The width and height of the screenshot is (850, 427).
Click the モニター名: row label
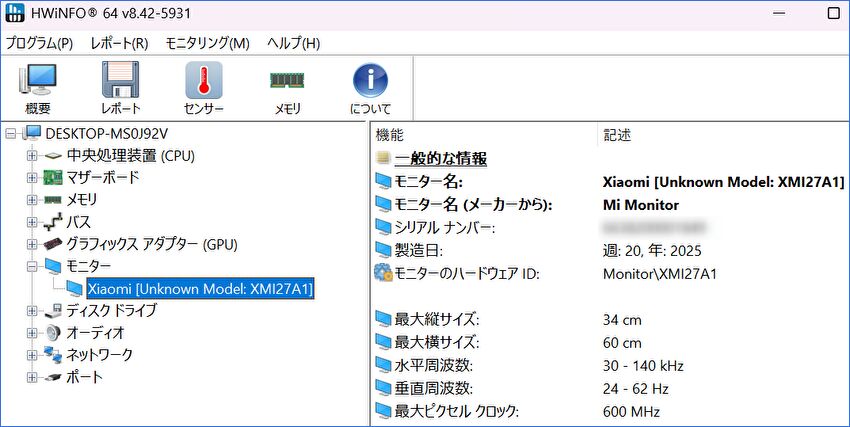tap(428, 182)
